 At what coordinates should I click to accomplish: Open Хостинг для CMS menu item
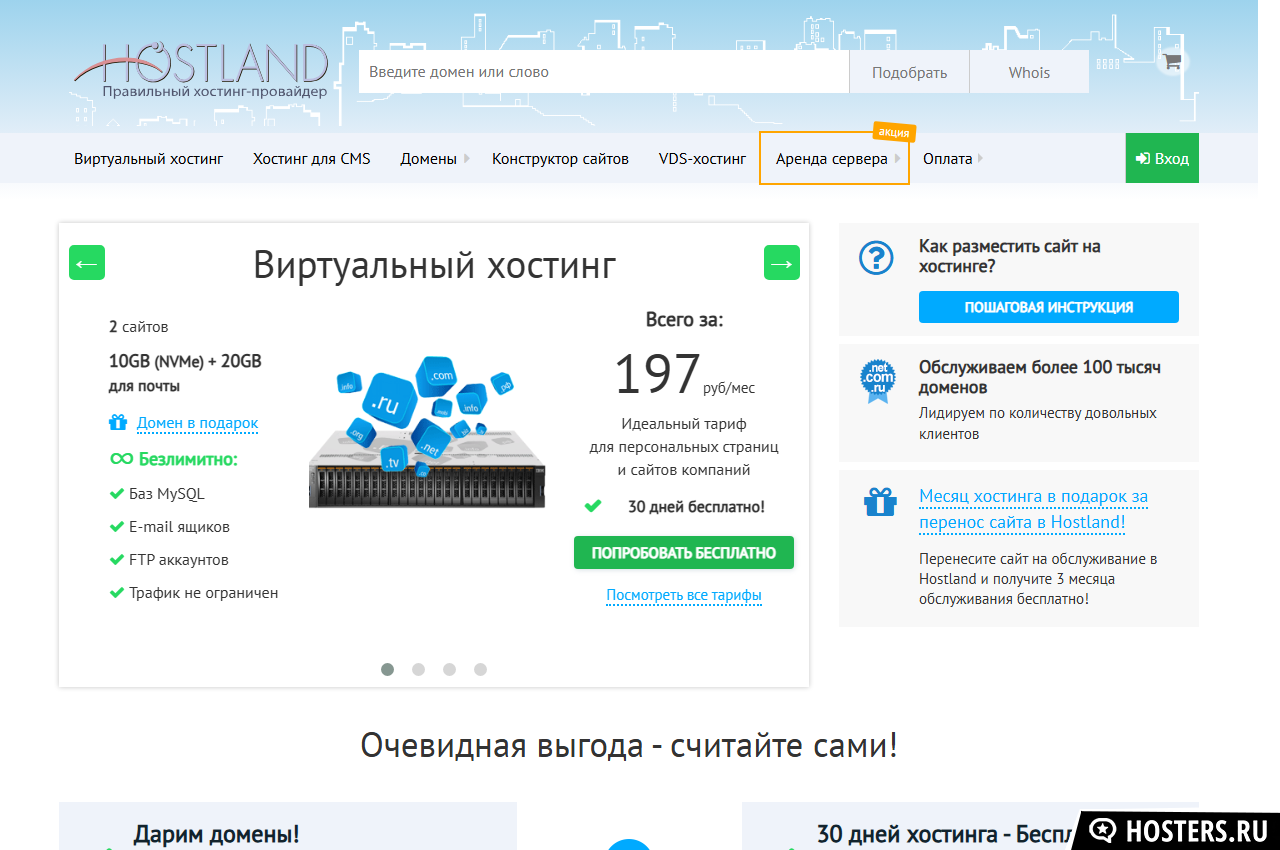pos(312,158)
